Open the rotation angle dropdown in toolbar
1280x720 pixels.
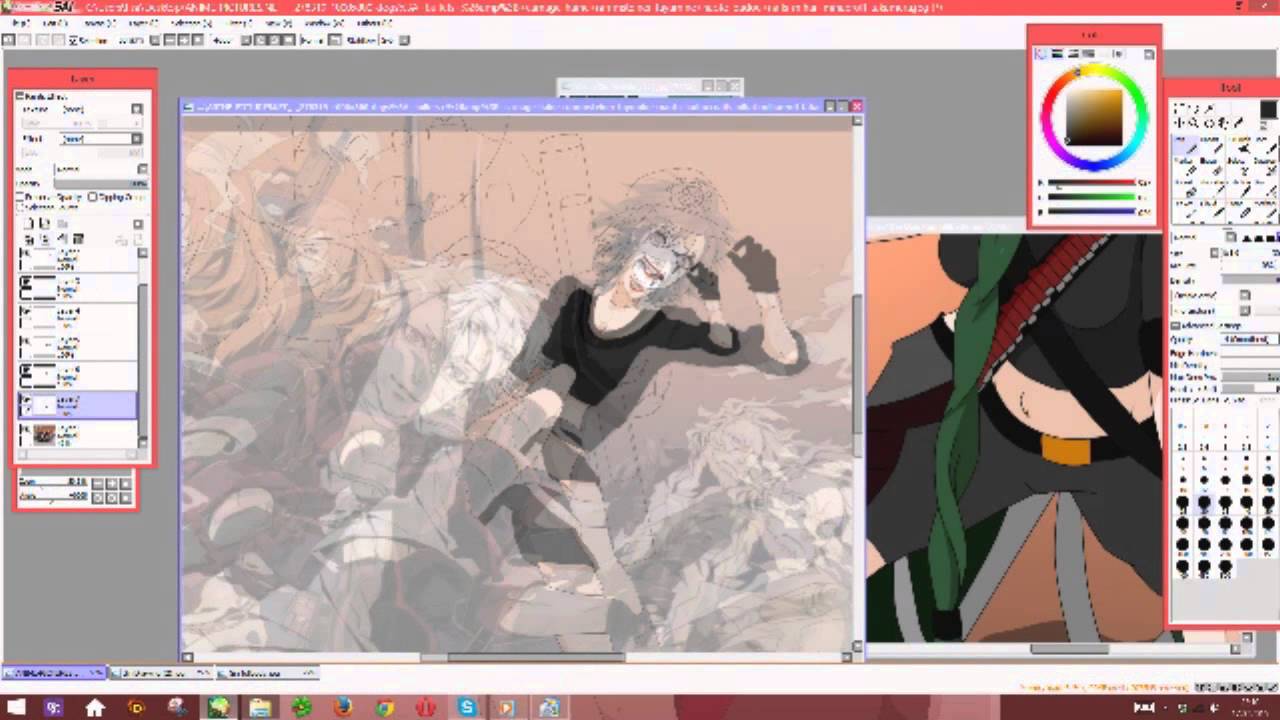(x=244, y=40)
